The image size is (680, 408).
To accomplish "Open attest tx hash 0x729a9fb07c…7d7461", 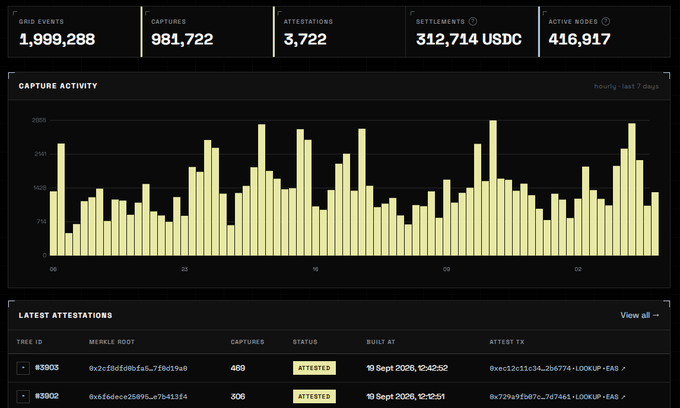I will 530,397.
